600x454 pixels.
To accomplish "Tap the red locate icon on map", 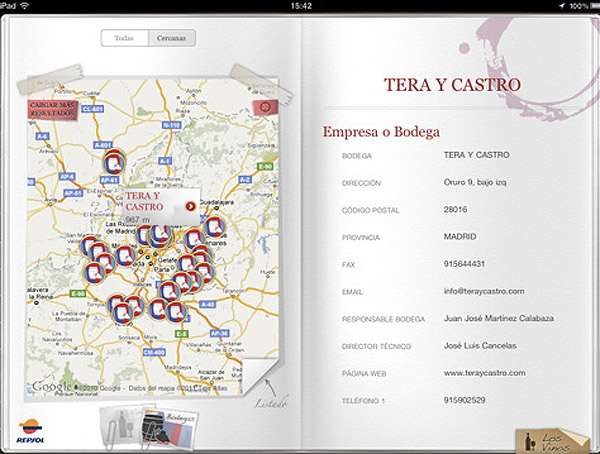I will tap(266, 106).
